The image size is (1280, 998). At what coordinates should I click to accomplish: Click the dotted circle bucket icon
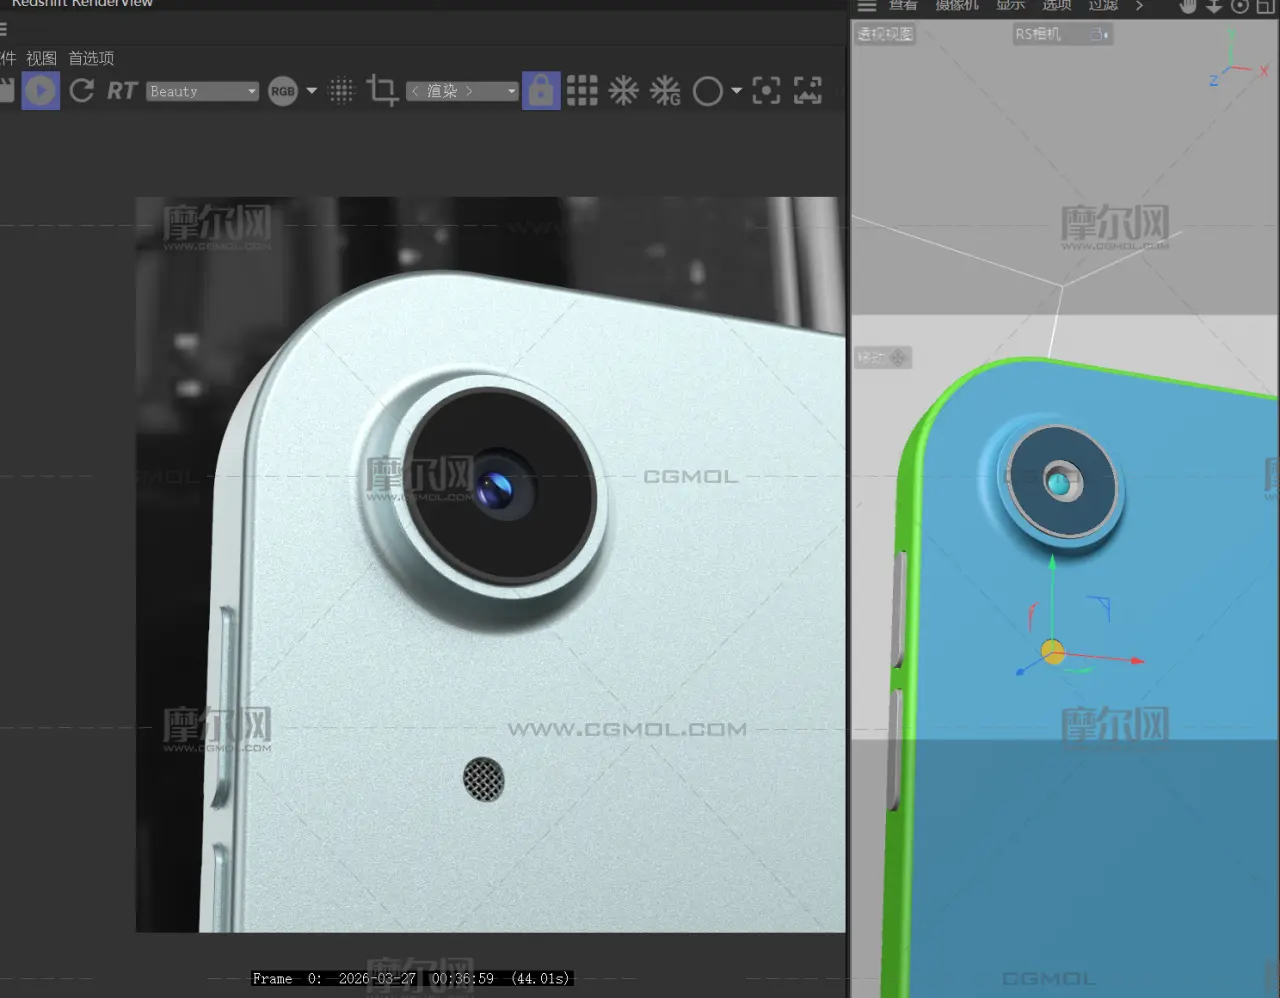341,91
